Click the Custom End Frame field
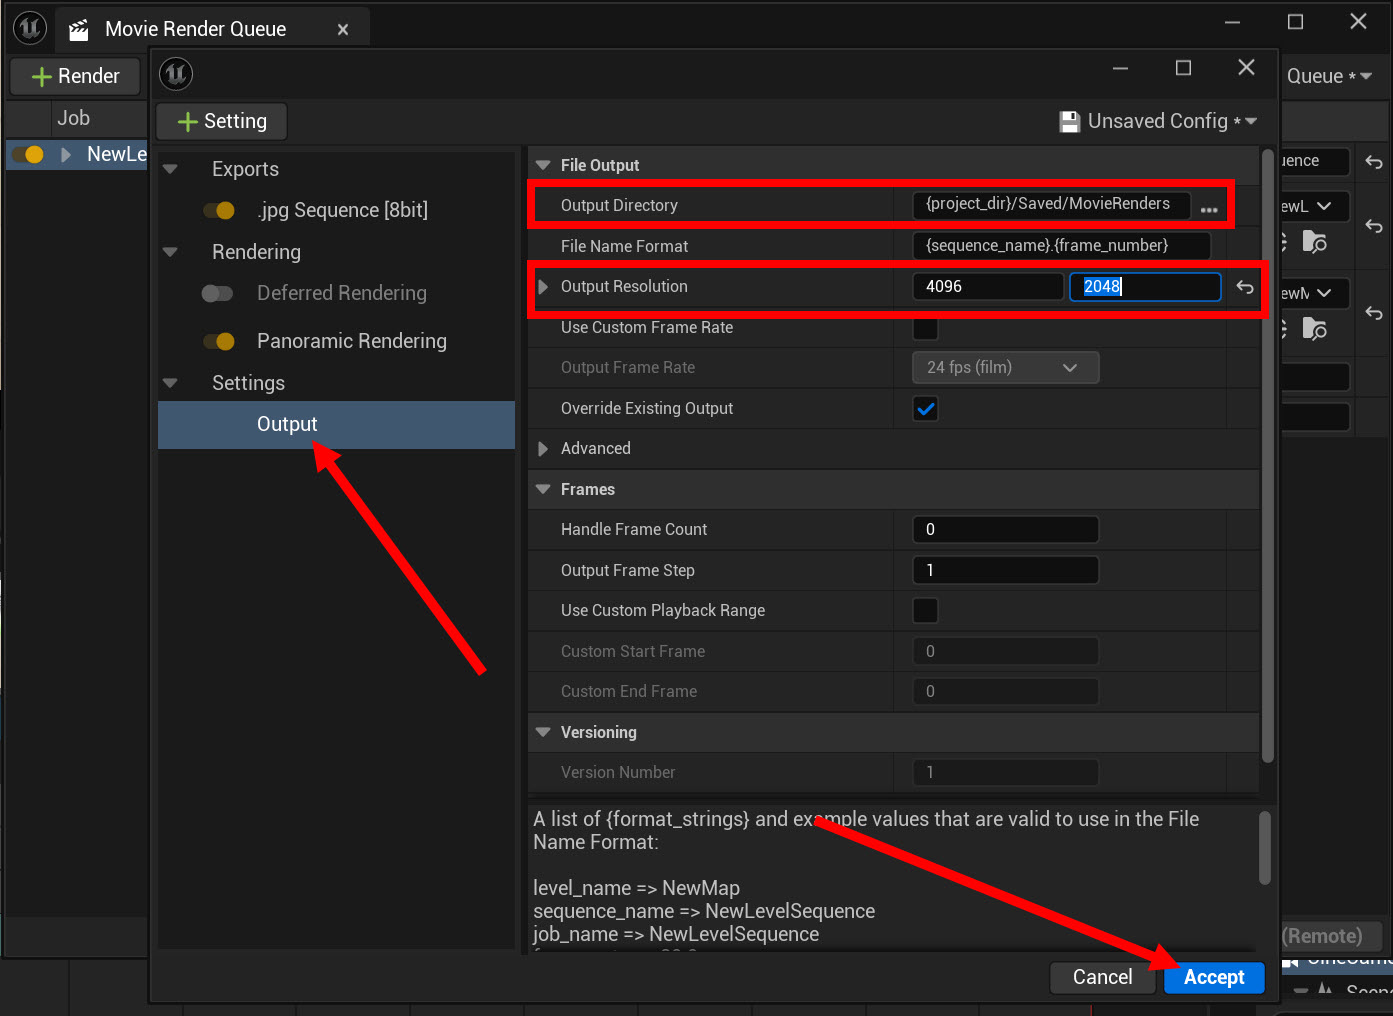Screen dimensions: 1393x1016 pos(1006,691)
